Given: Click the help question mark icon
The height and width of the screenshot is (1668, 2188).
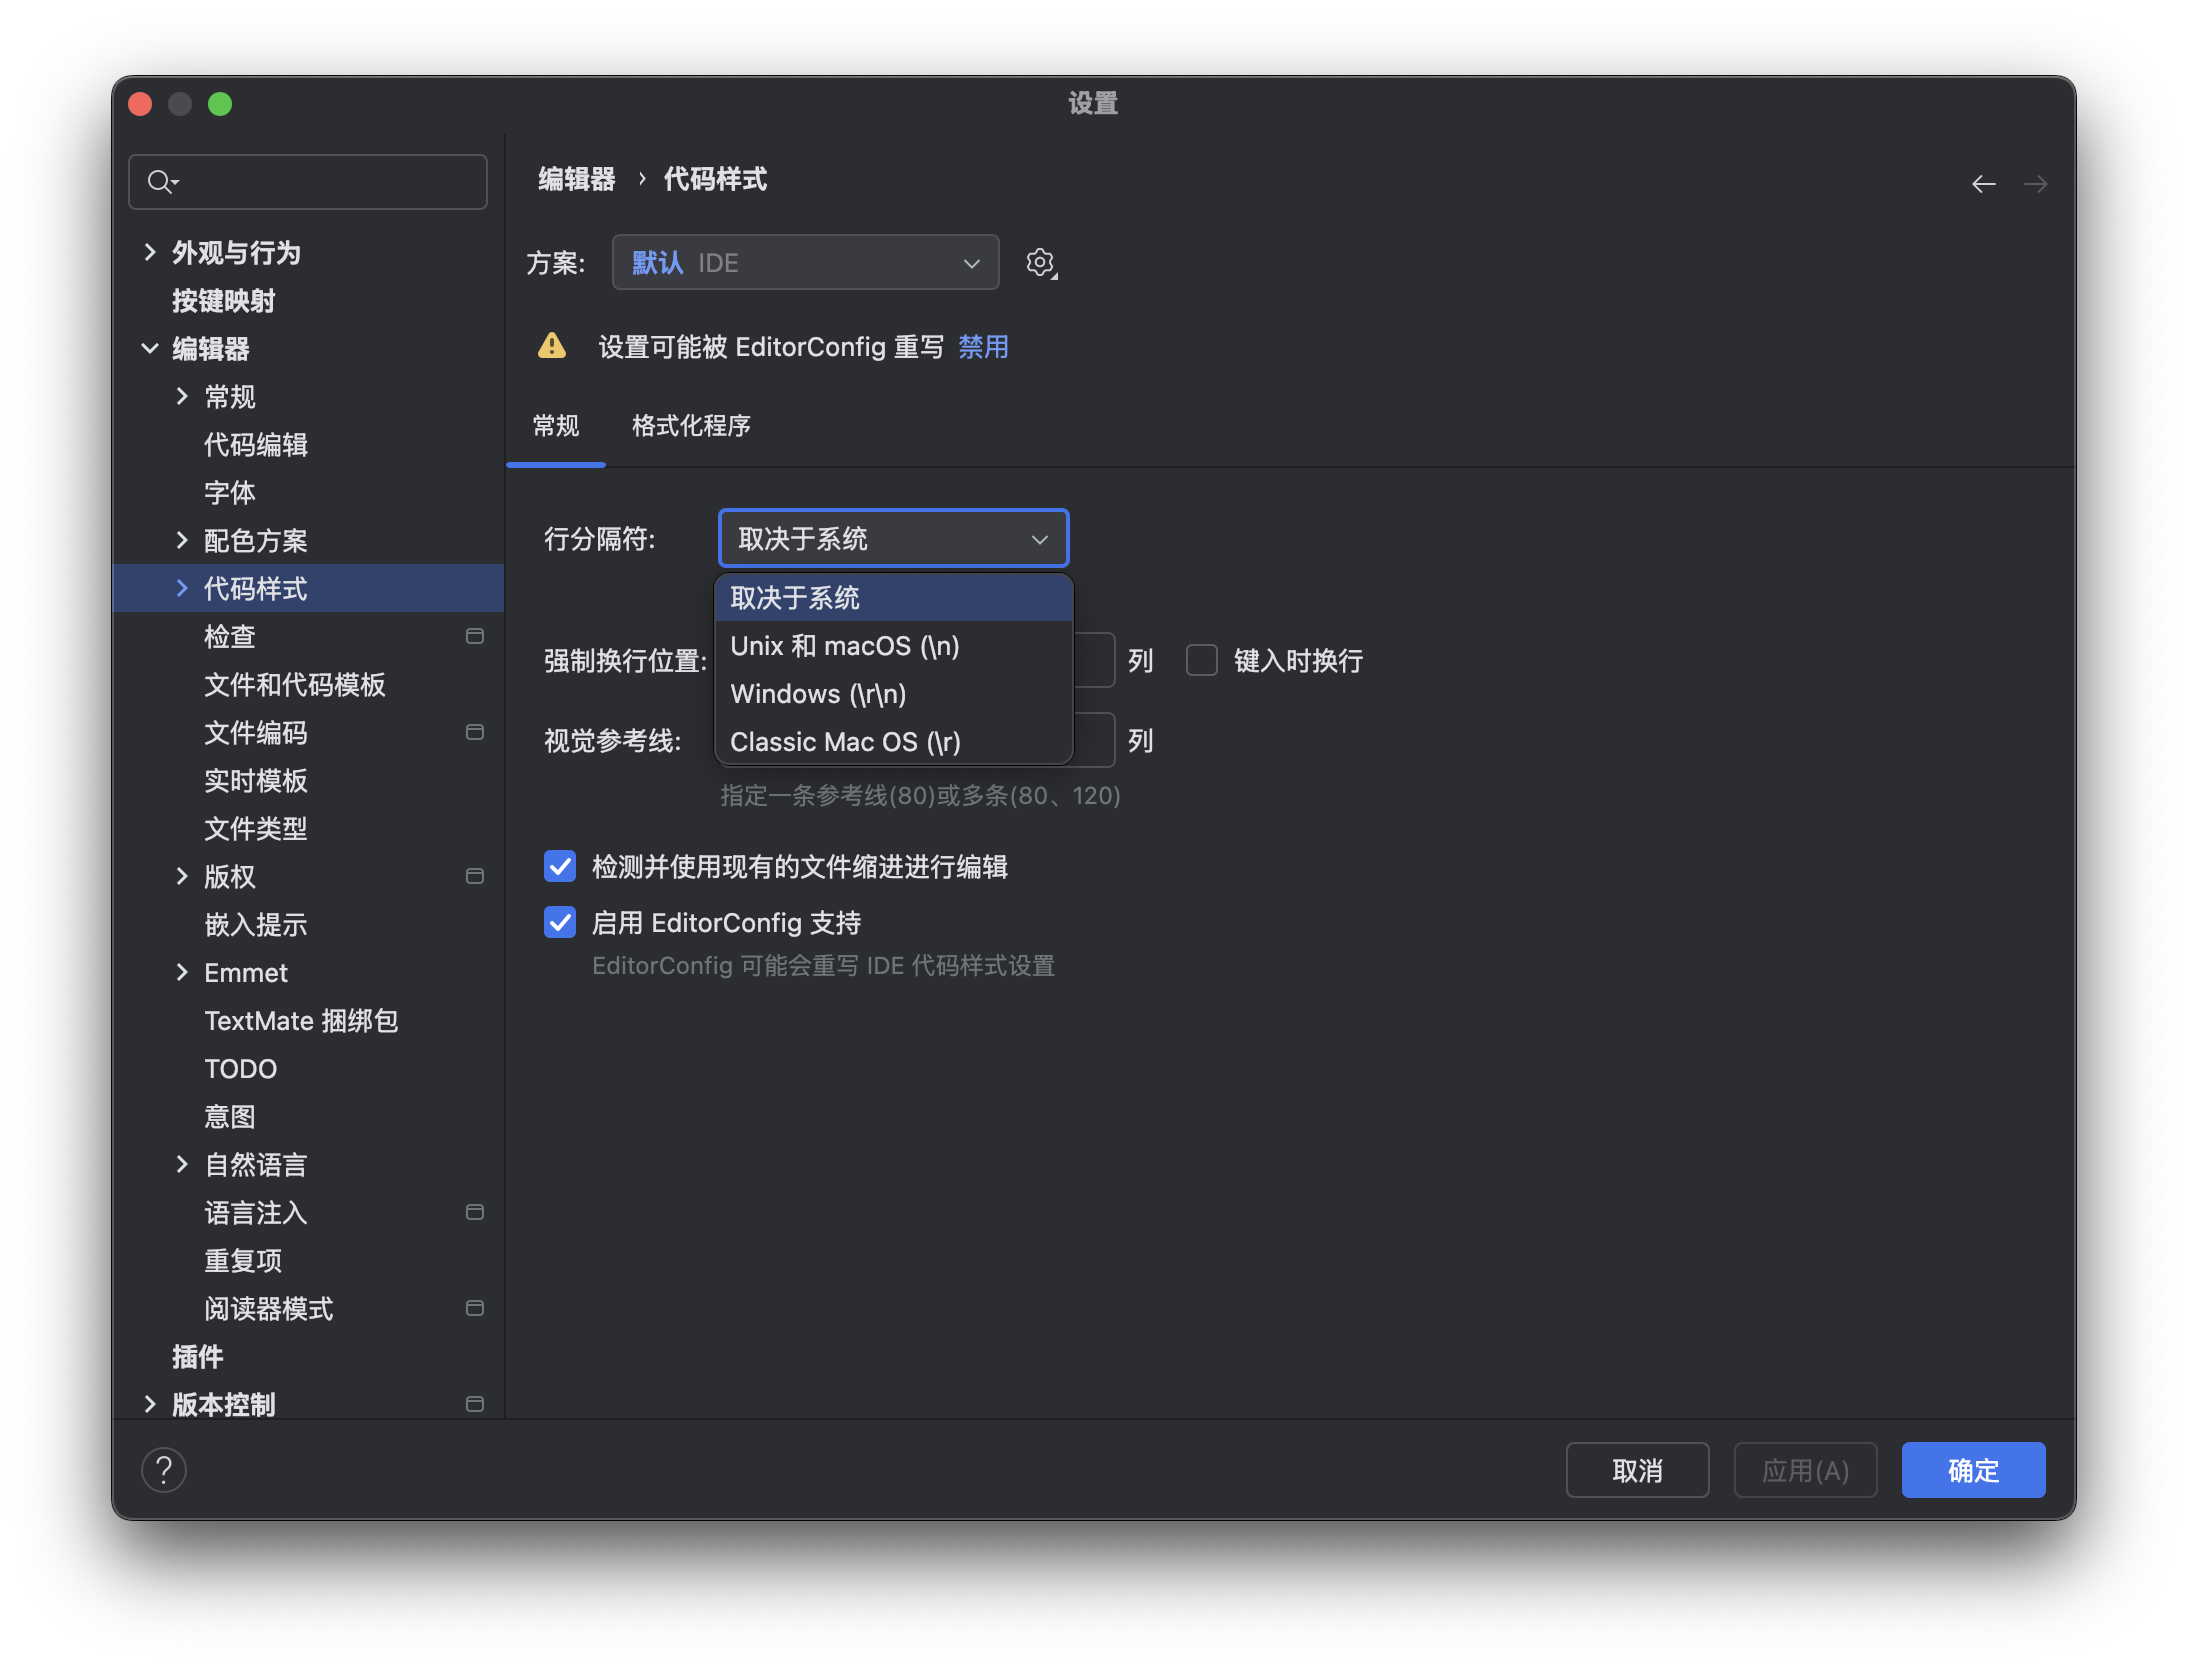Looking at the screenshot, I should coord(164,1470).
